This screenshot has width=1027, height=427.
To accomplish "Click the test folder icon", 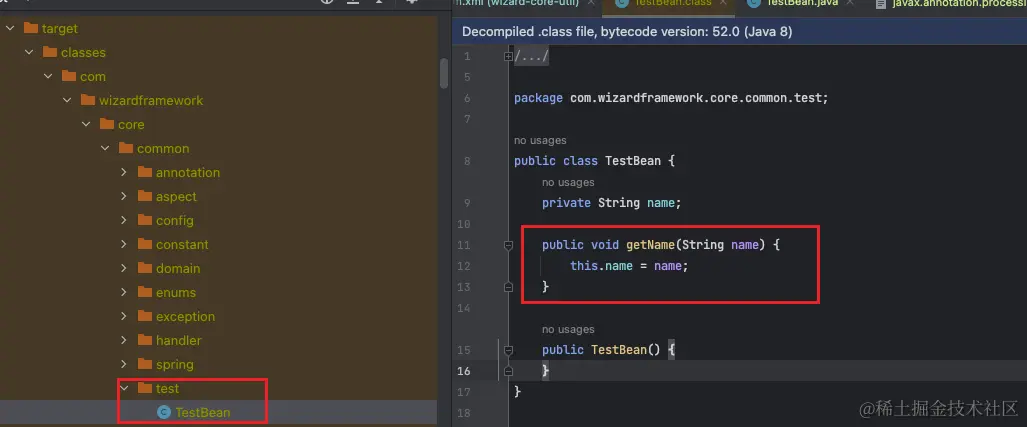I will pos(145,388).
